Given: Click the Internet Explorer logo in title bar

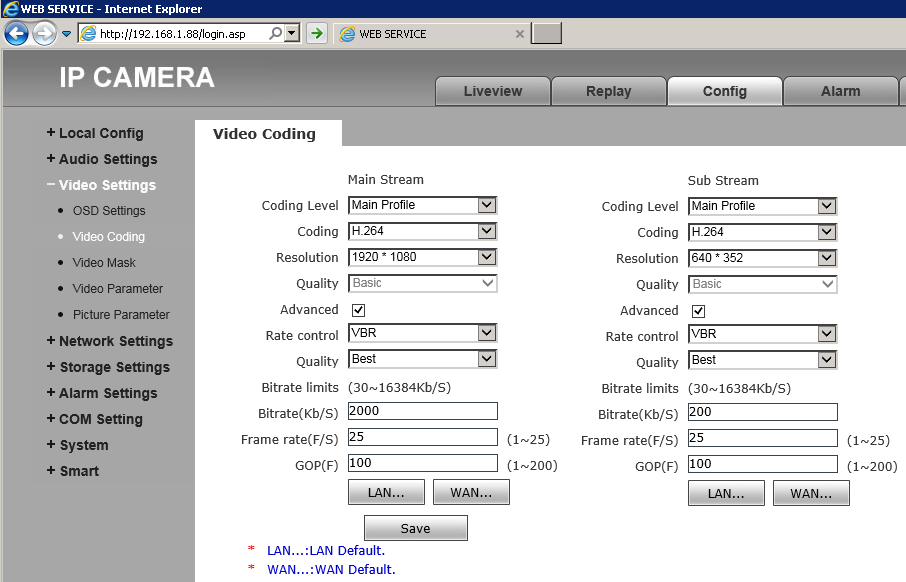Looking at the screenshot, I should point(10,9).
